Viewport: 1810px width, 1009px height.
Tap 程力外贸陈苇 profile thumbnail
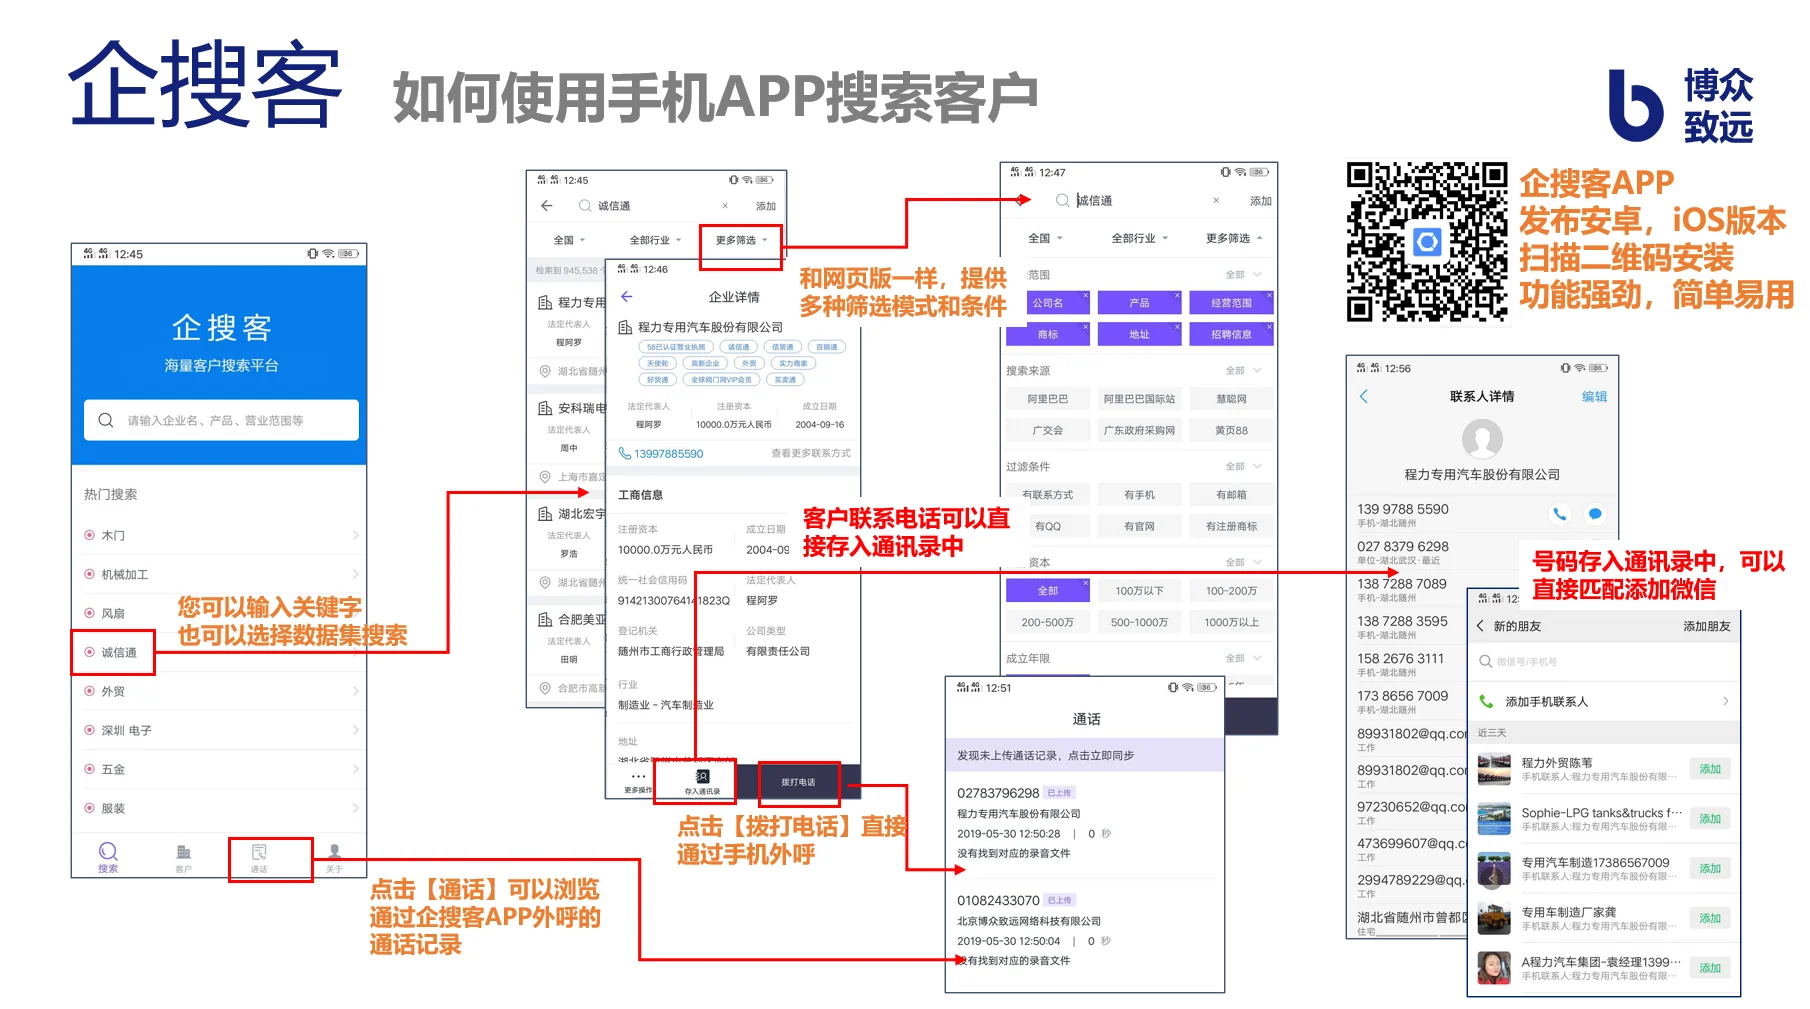(x=1494, y=769)
